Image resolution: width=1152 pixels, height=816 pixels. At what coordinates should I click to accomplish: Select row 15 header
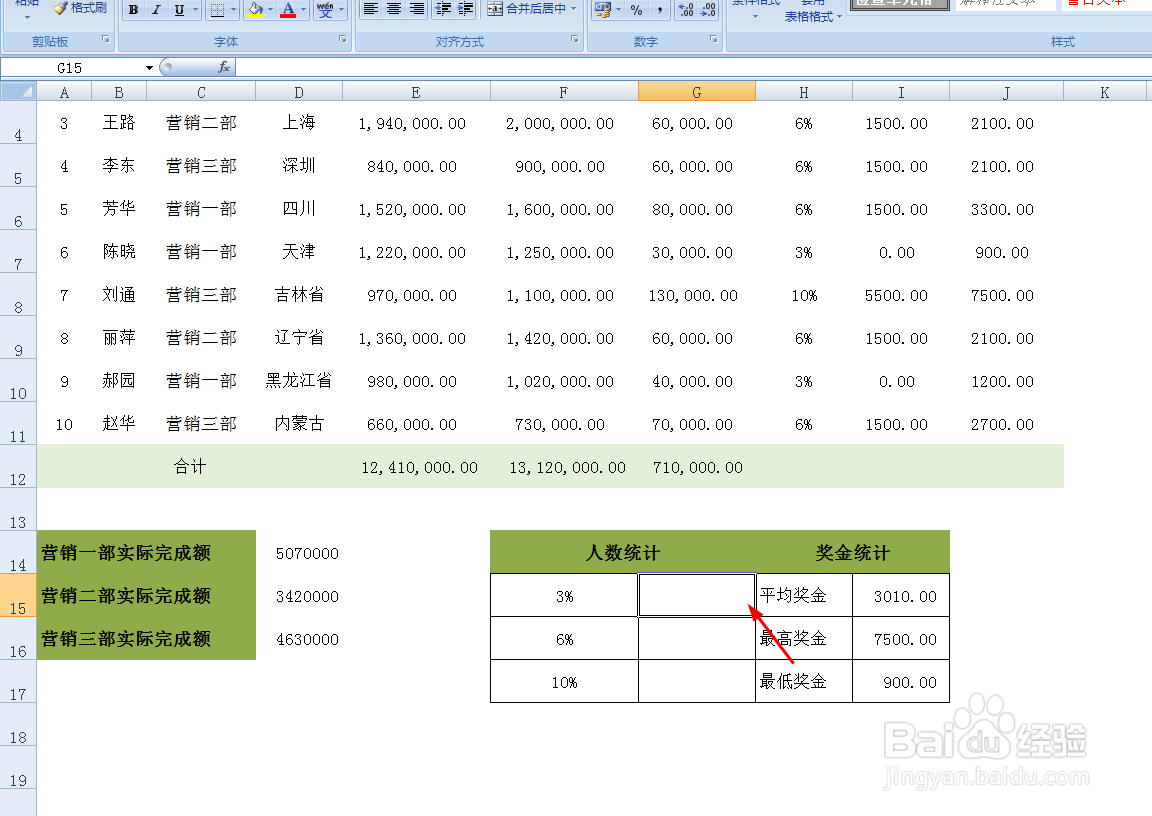click(18, 595)
